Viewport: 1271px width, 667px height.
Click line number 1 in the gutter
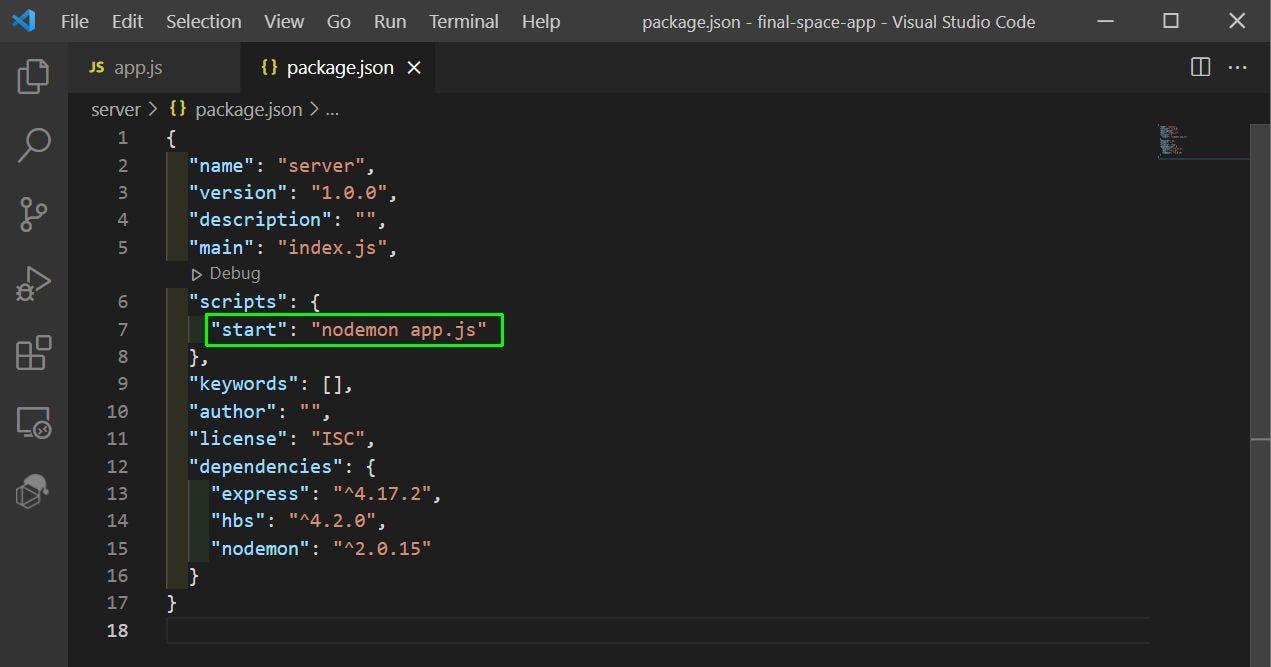(x=122, y=138)
